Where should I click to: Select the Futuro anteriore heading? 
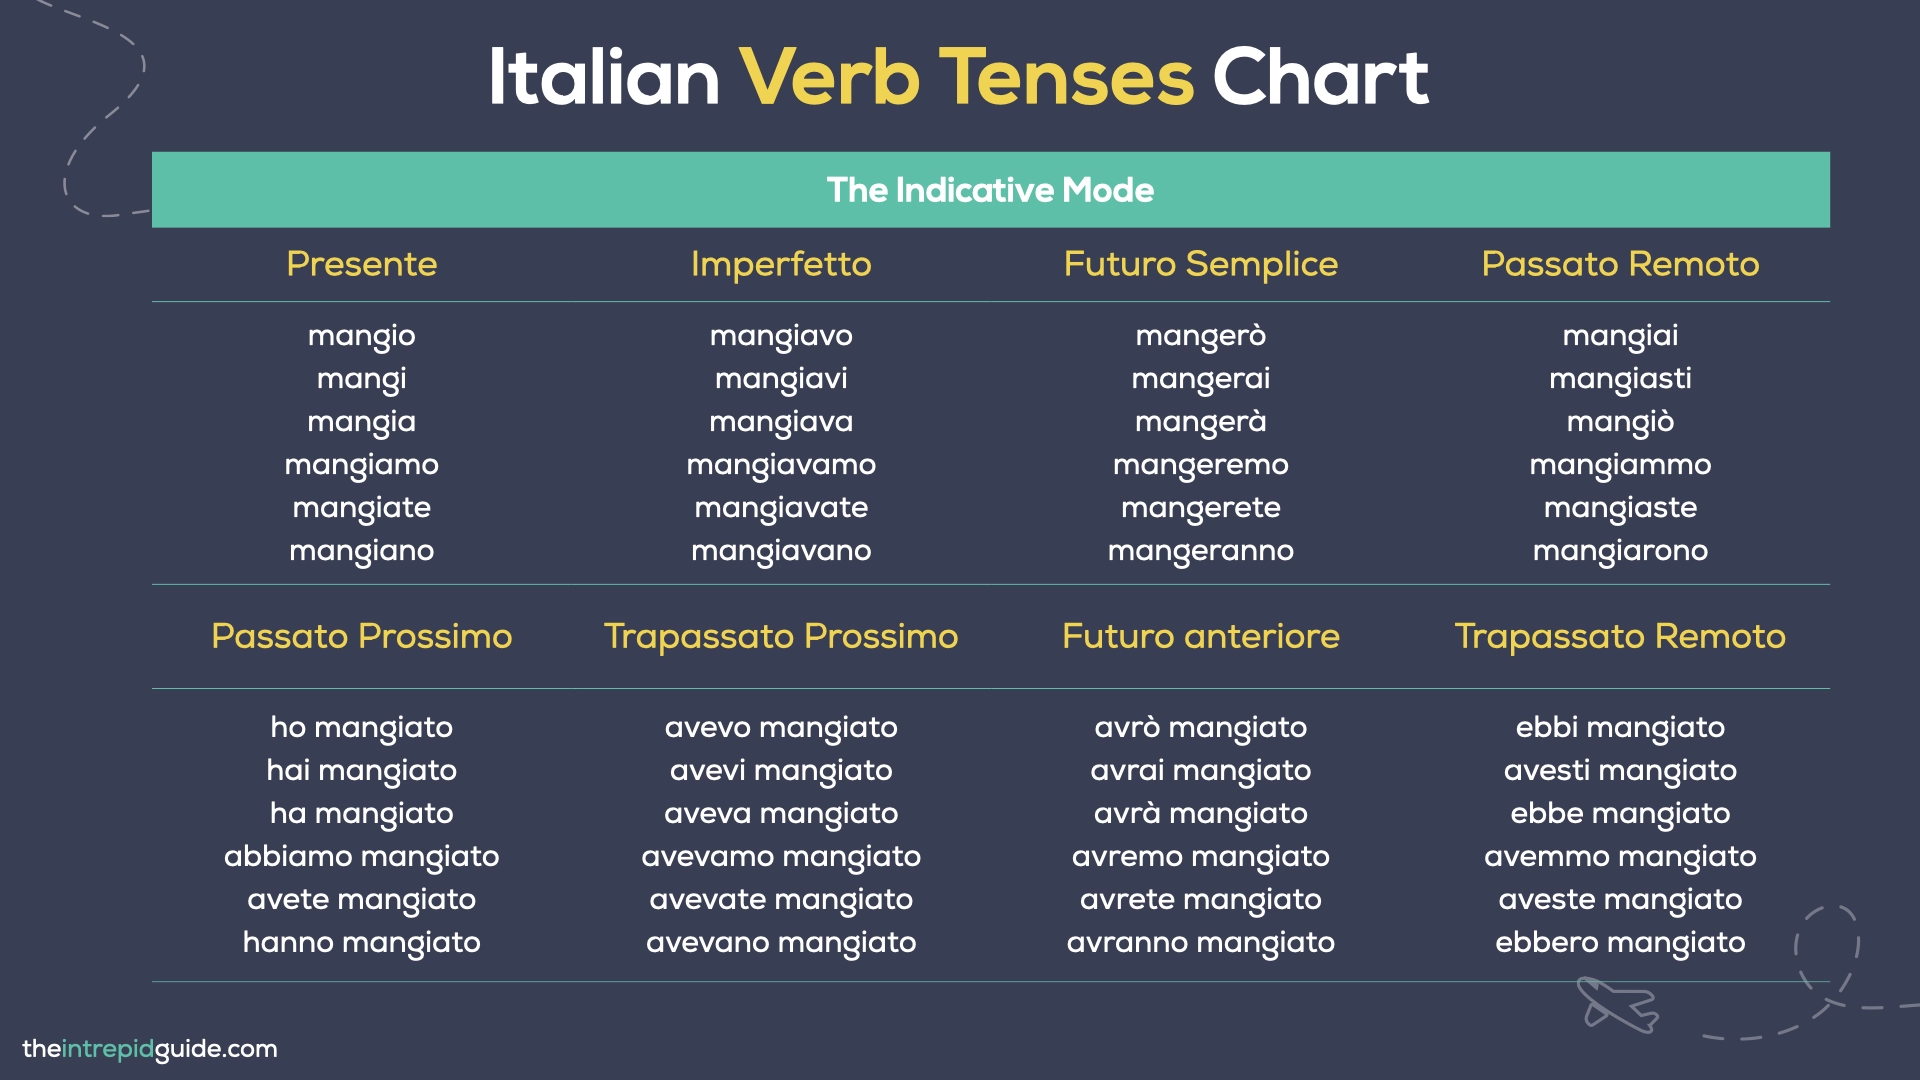1201,636
